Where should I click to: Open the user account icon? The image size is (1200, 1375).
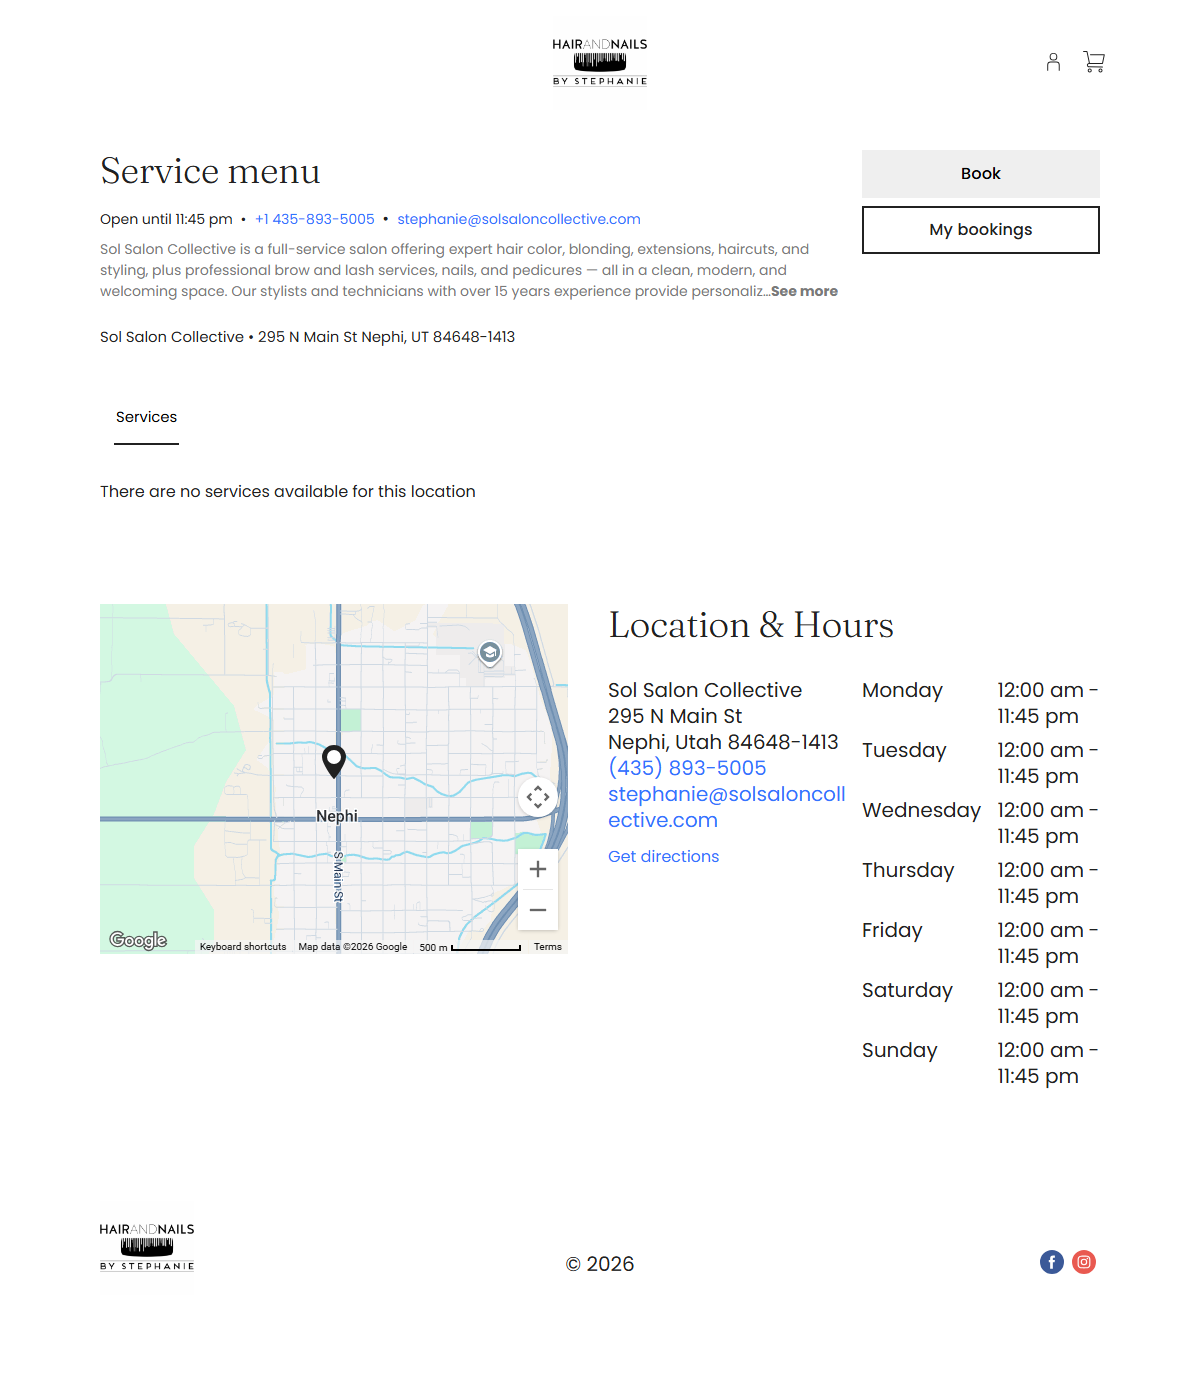(x=1053, y=62)
